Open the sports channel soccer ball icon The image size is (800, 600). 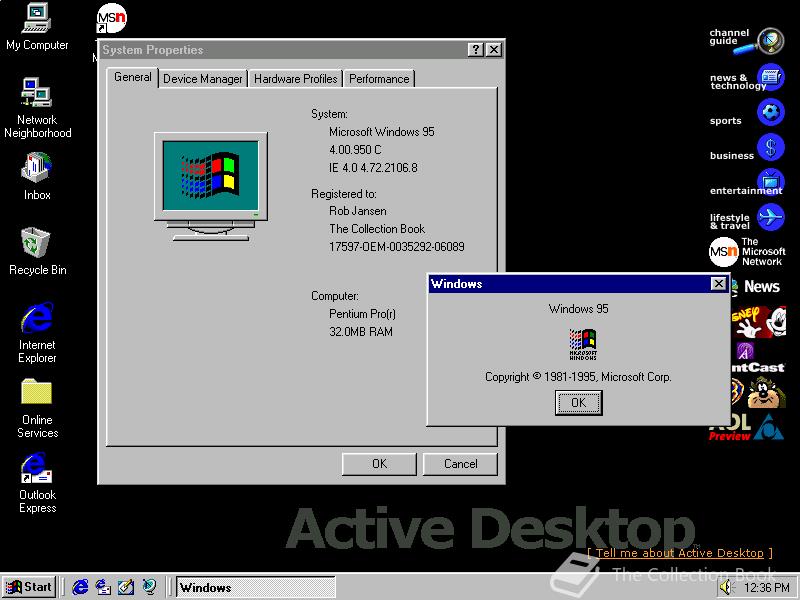coord(770,112)
